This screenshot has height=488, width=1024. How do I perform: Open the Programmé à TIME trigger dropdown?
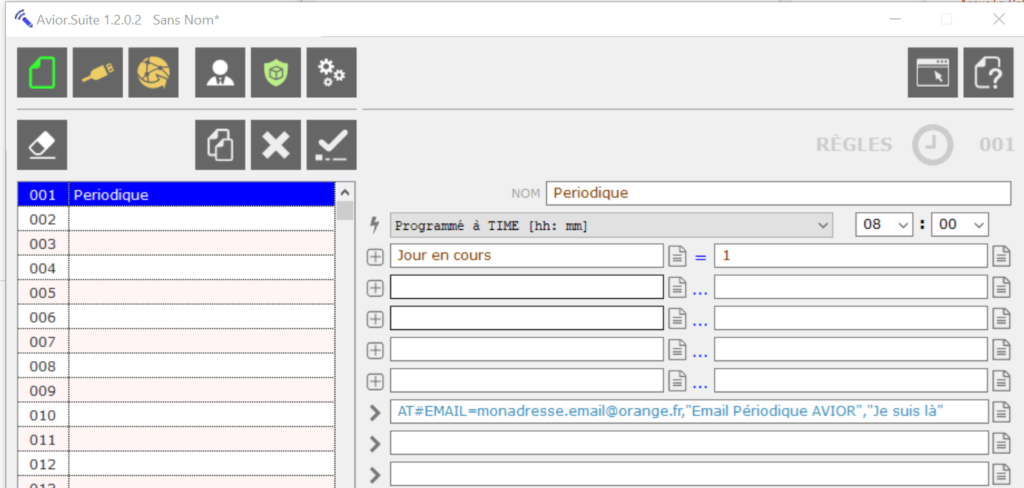611,225
